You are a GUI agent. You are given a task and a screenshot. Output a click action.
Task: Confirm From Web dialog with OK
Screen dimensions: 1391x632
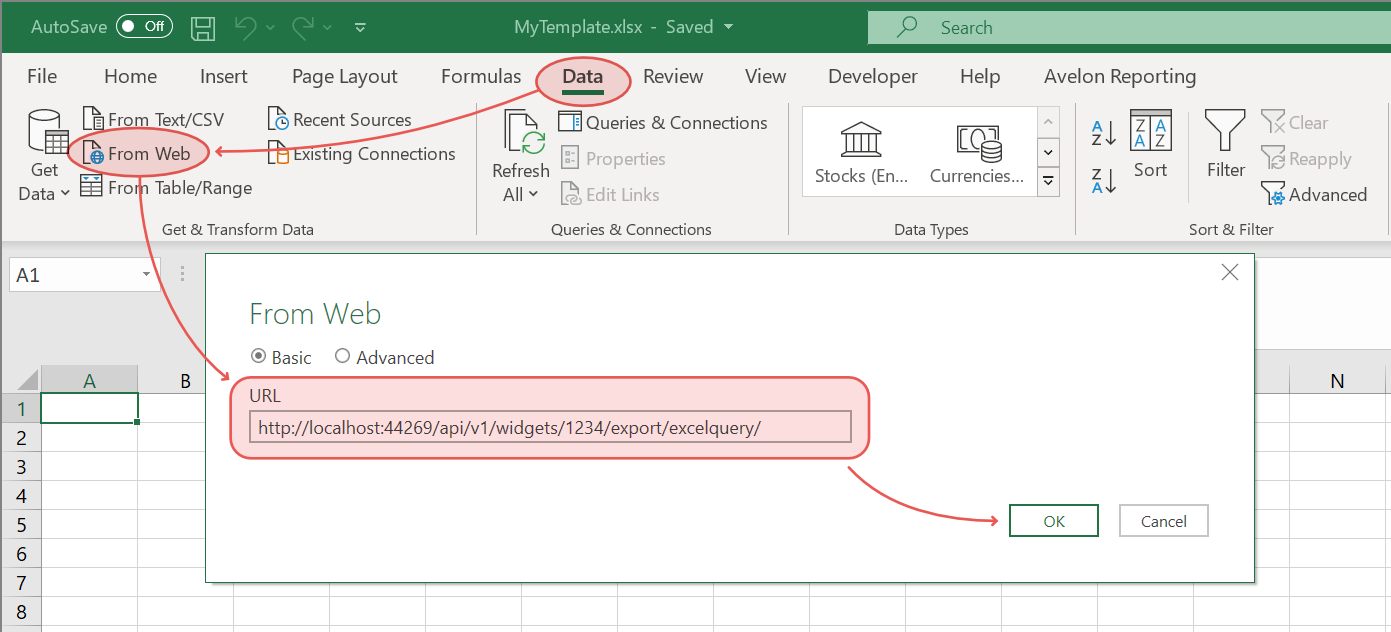(x=1054, y=521)
